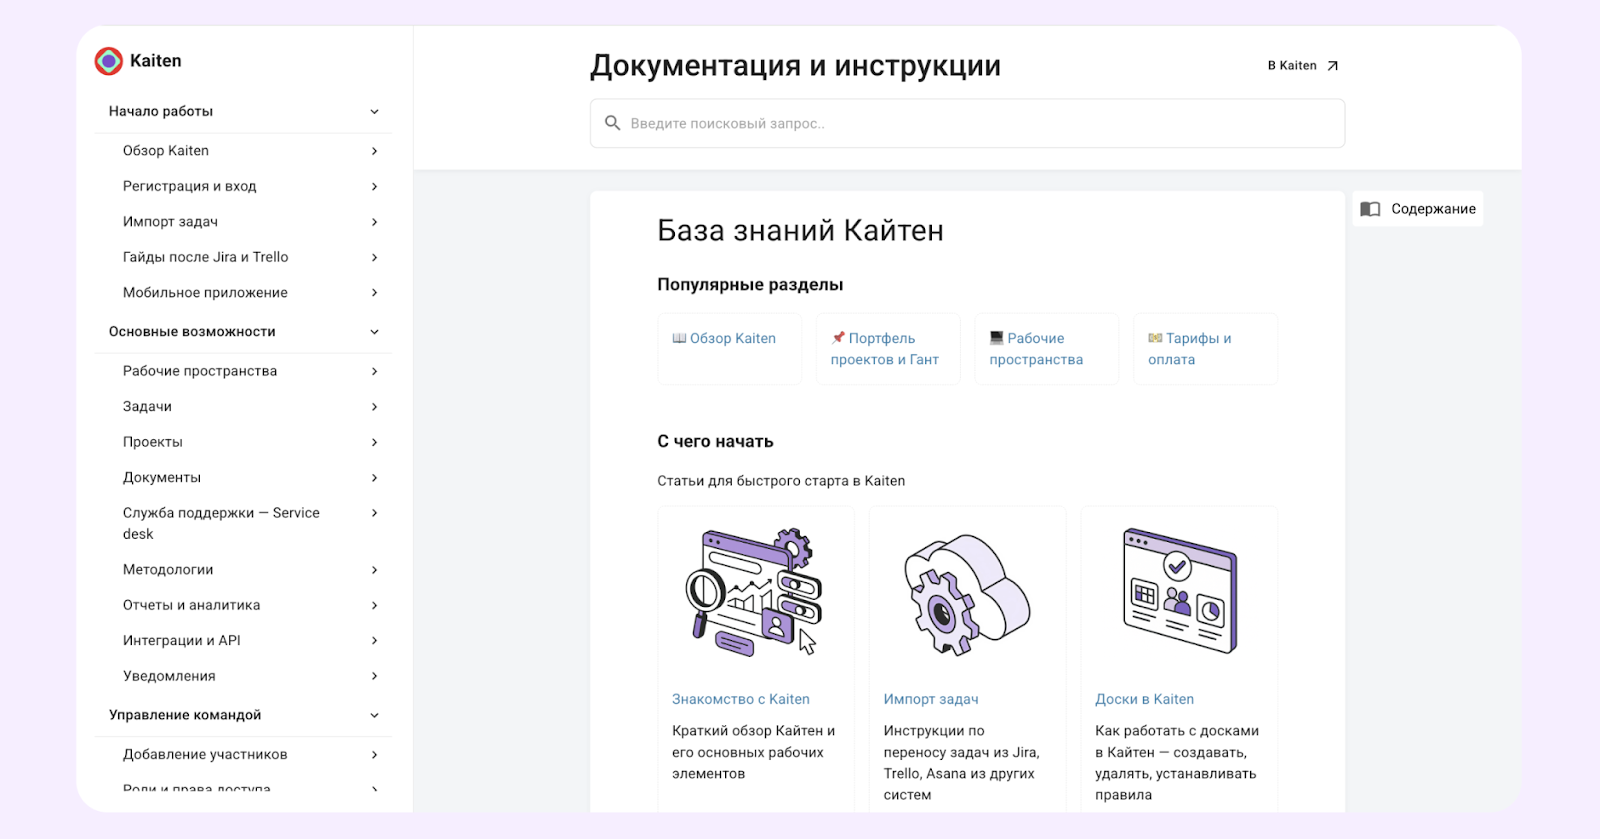Expand the Отчеты и аналитика chevron
The width and height of the screenshot is (1600, 839).
click(375, 605)
